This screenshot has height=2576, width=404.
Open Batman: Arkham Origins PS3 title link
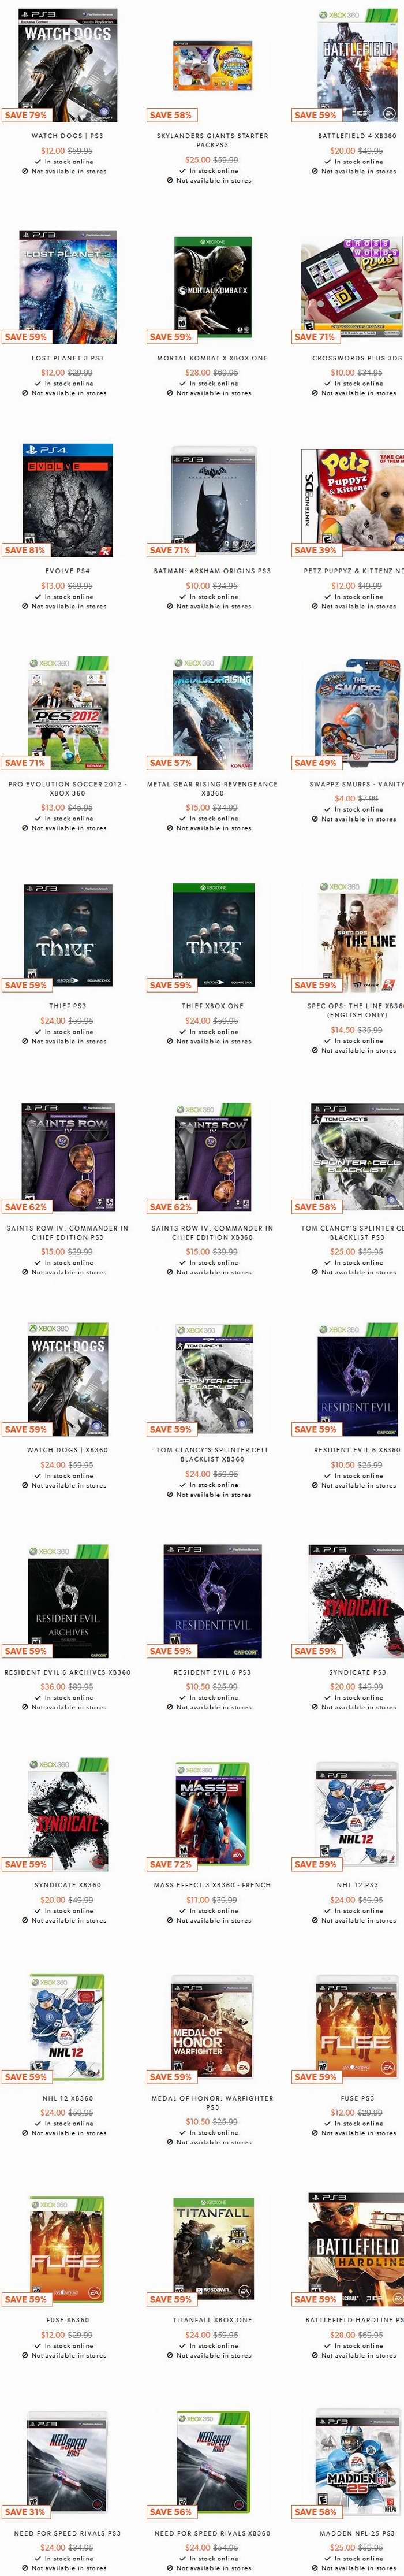(212, 571)
